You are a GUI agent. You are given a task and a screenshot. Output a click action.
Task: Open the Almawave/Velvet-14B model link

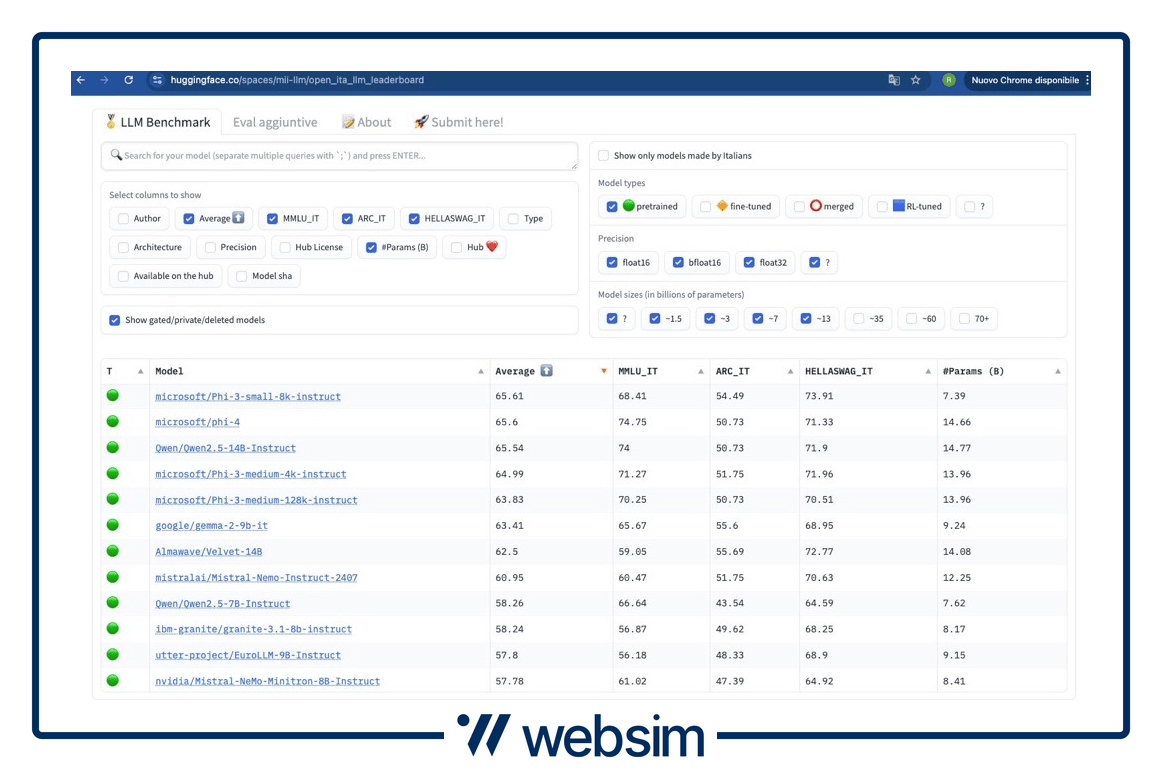click(208, 552)
